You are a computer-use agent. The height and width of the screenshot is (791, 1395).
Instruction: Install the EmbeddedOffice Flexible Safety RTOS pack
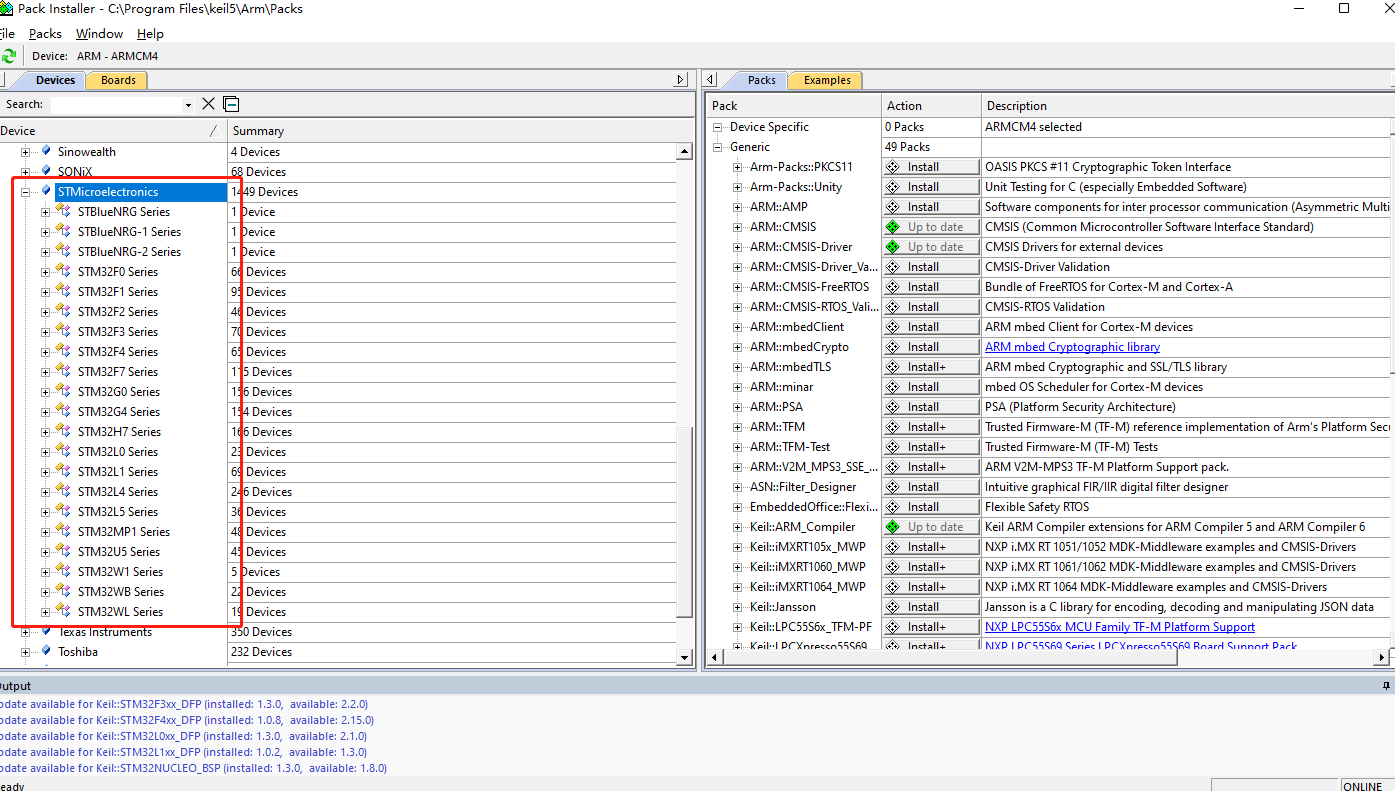tap(931, 507)
